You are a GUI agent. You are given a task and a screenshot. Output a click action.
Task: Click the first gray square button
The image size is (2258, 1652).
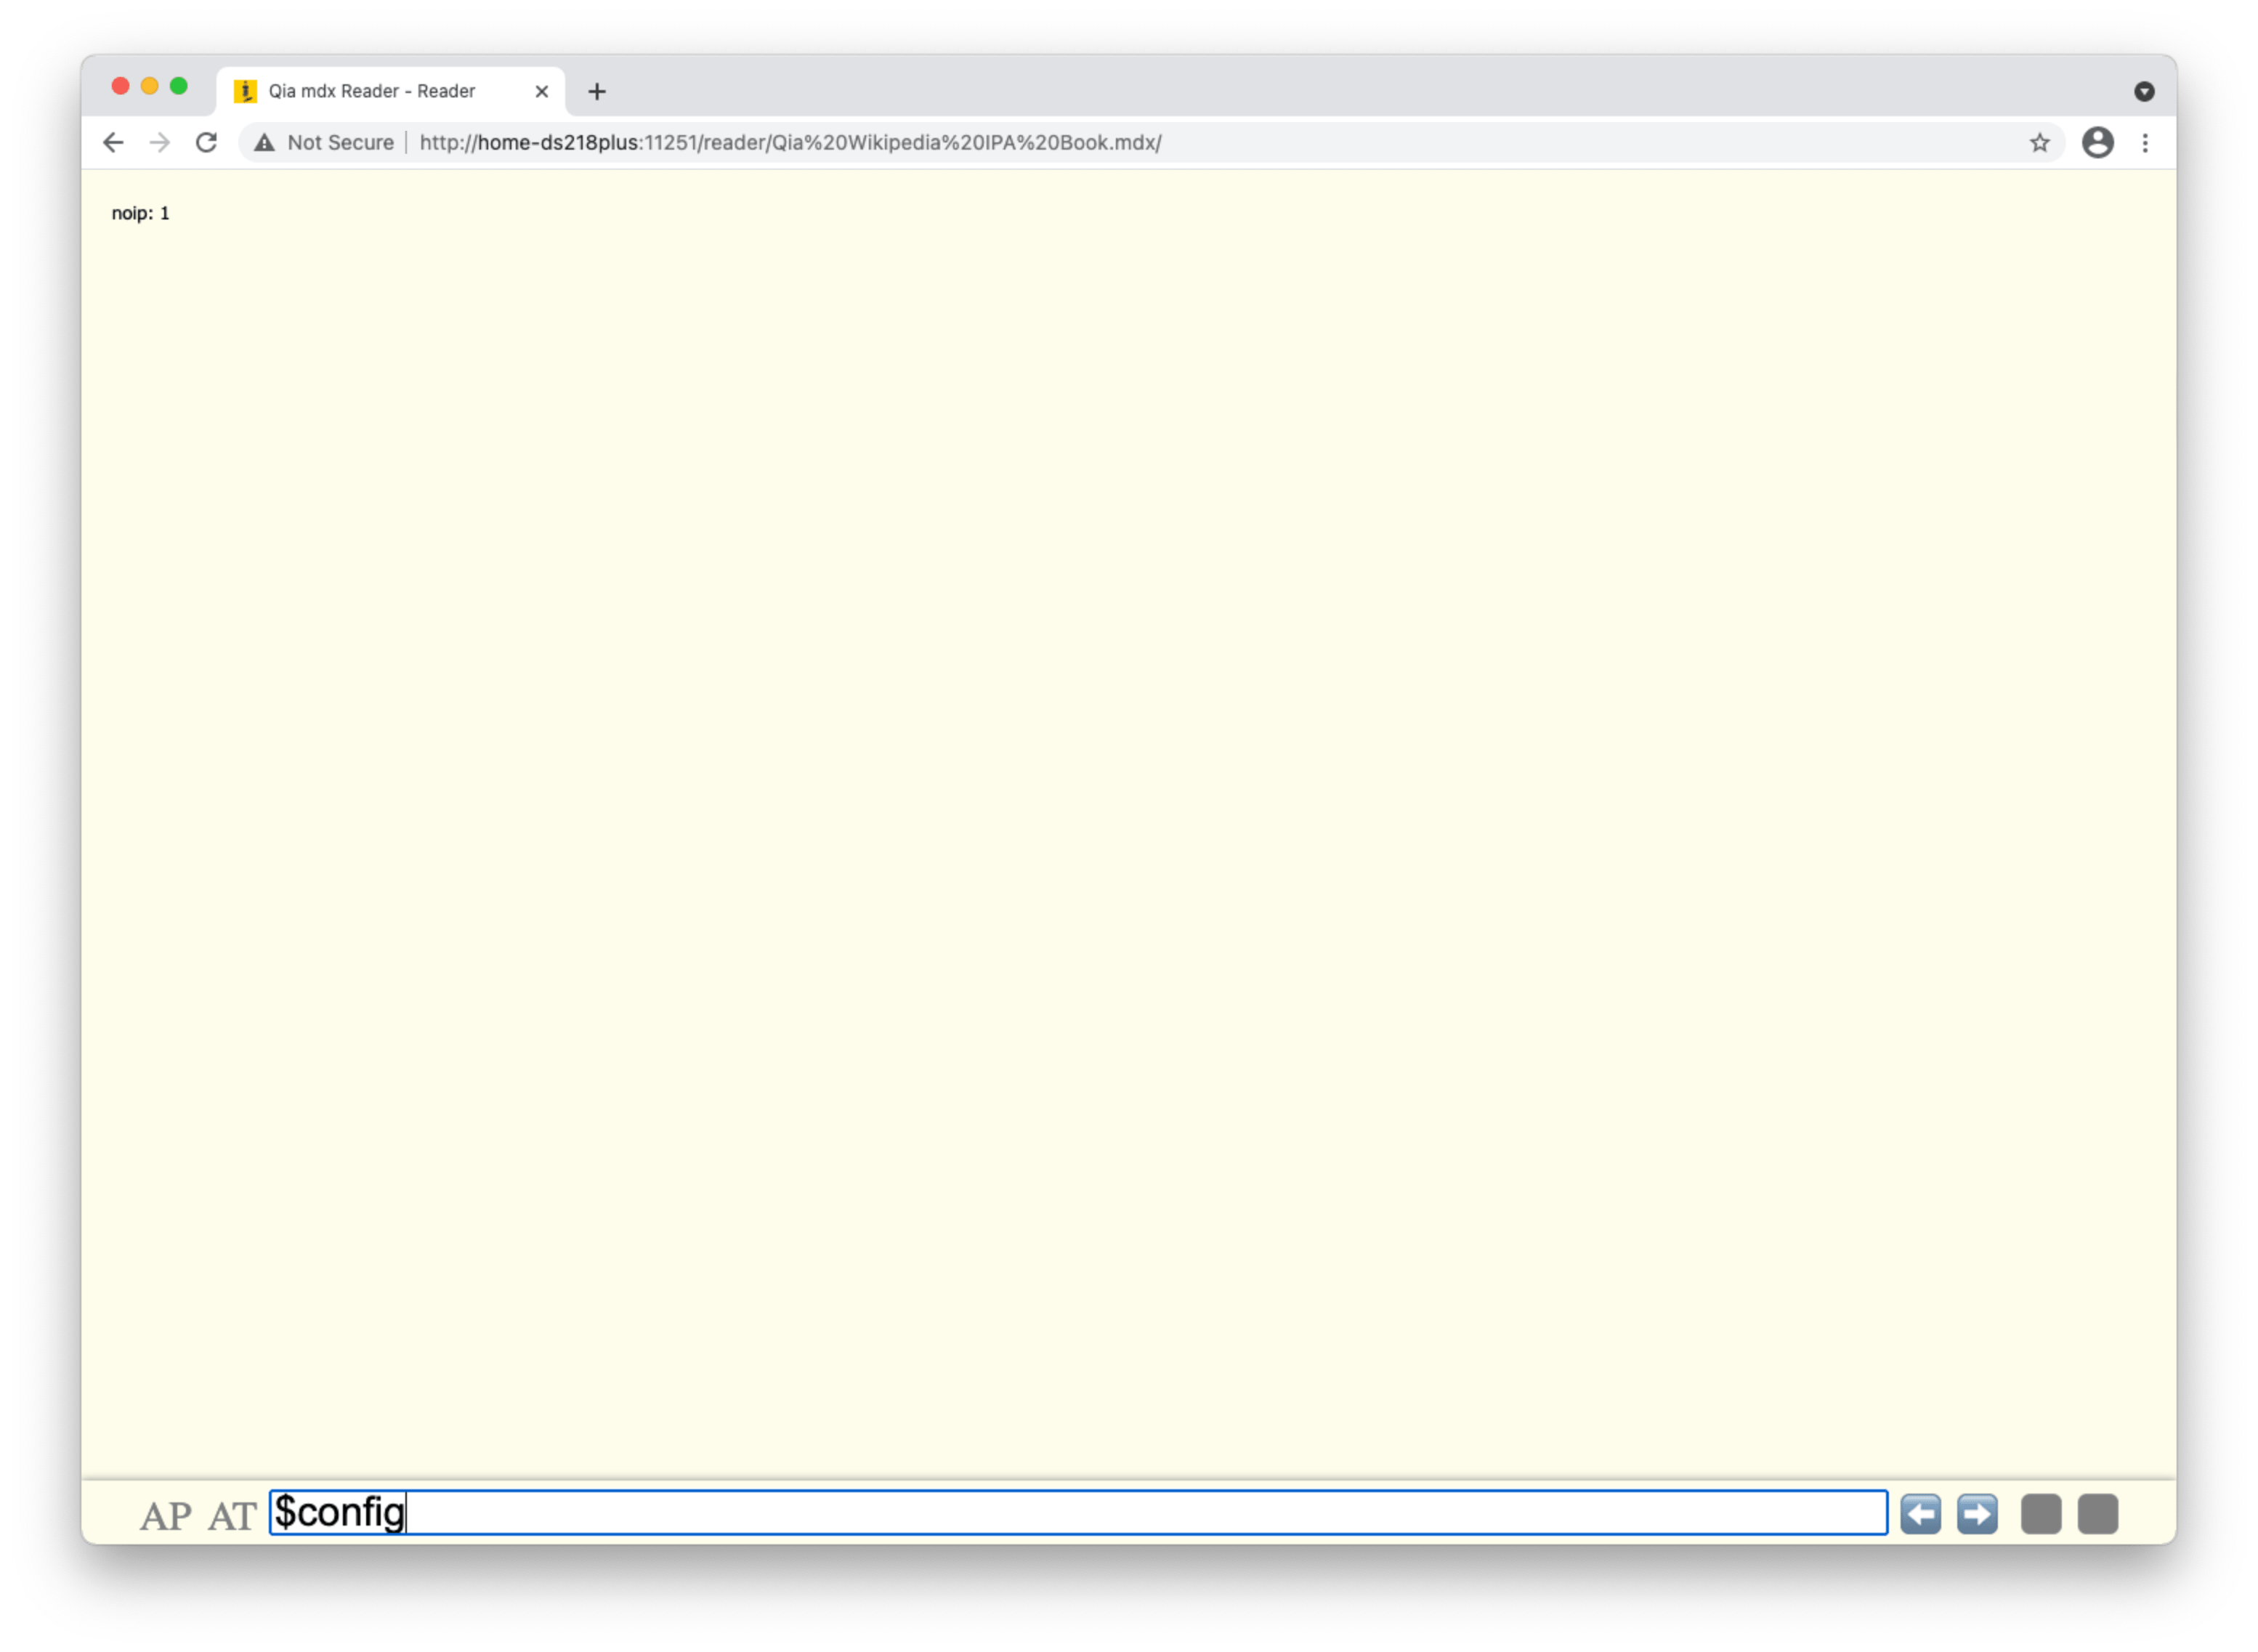pyautogui.click(x=2041, y=1514)
